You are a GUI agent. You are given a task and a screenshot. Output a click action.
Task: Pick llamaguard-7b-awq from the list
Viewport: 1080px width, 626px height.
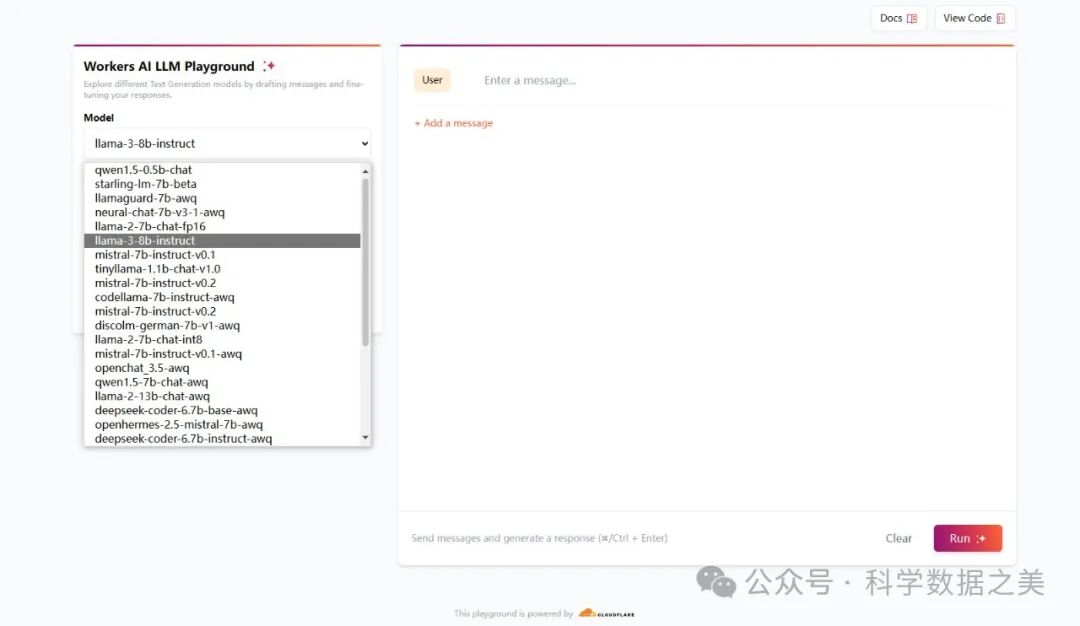pyautogui.click(x=145, y=198)
